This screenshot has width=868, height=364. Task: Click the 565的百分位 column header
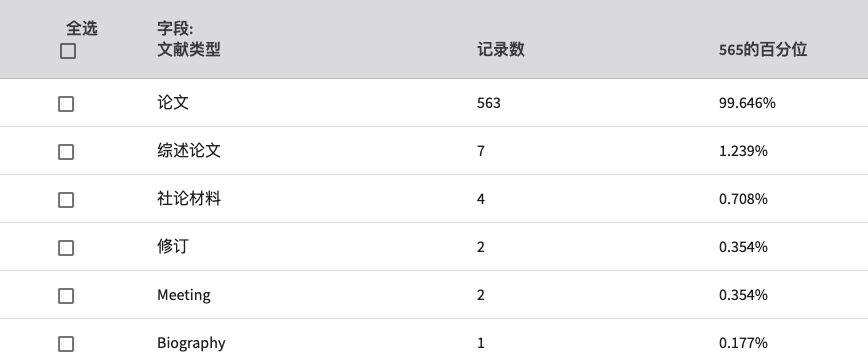click(763, 50)
